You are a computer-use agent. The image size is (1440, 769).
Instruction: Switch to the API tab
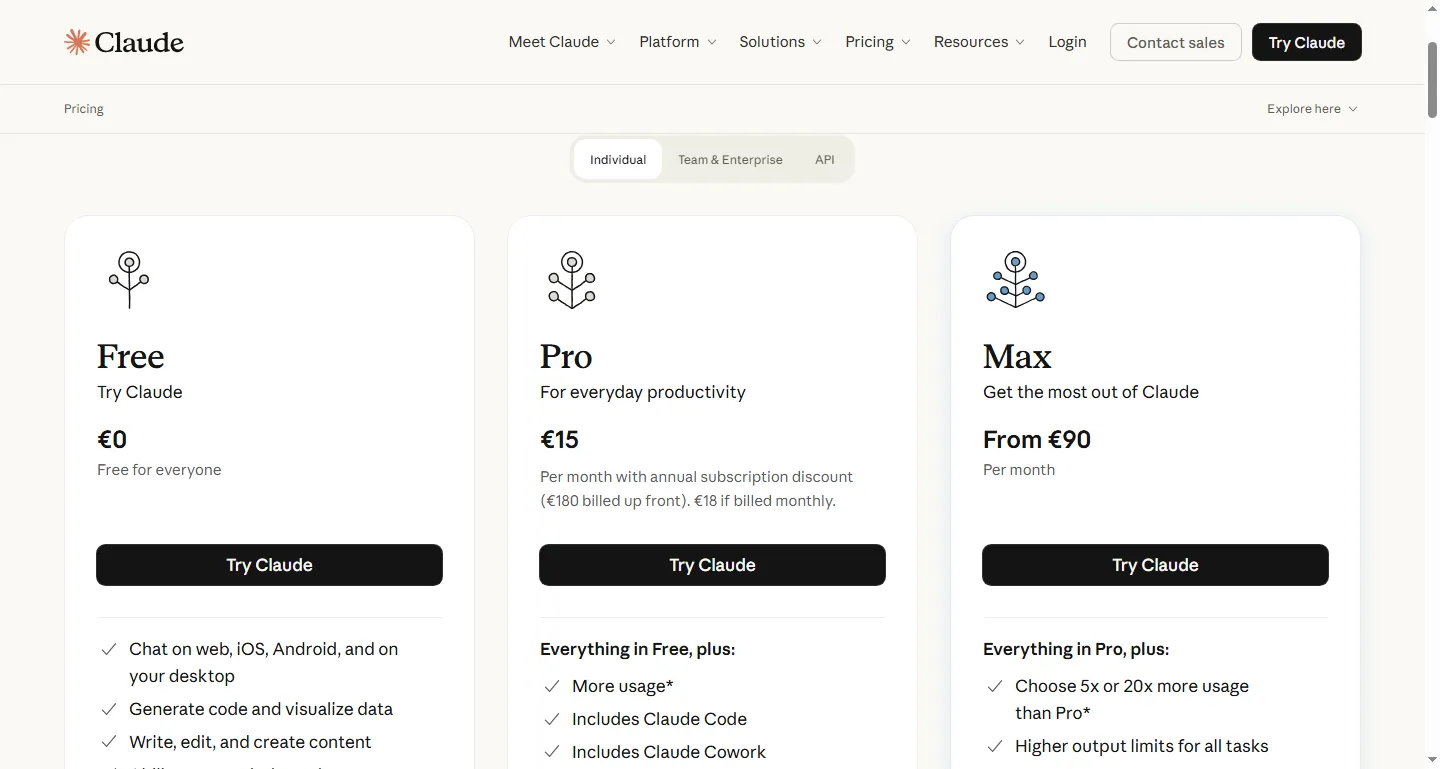(824, 159)
